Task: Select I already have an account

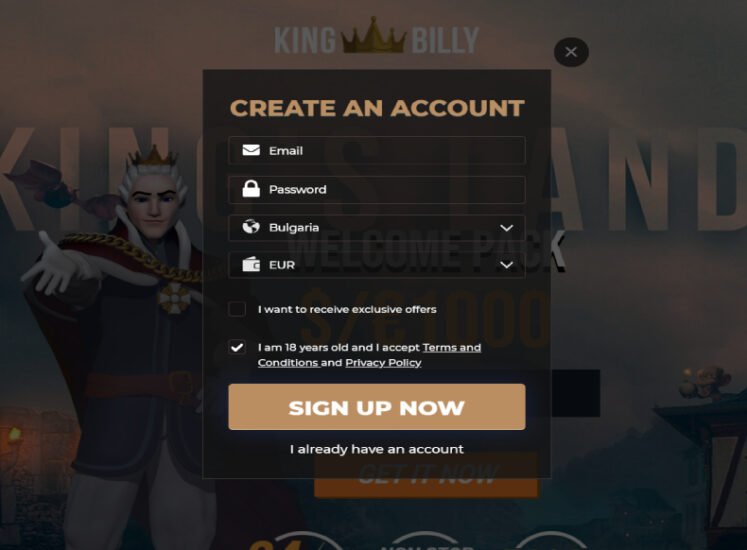Action: (x=377, y=449)
